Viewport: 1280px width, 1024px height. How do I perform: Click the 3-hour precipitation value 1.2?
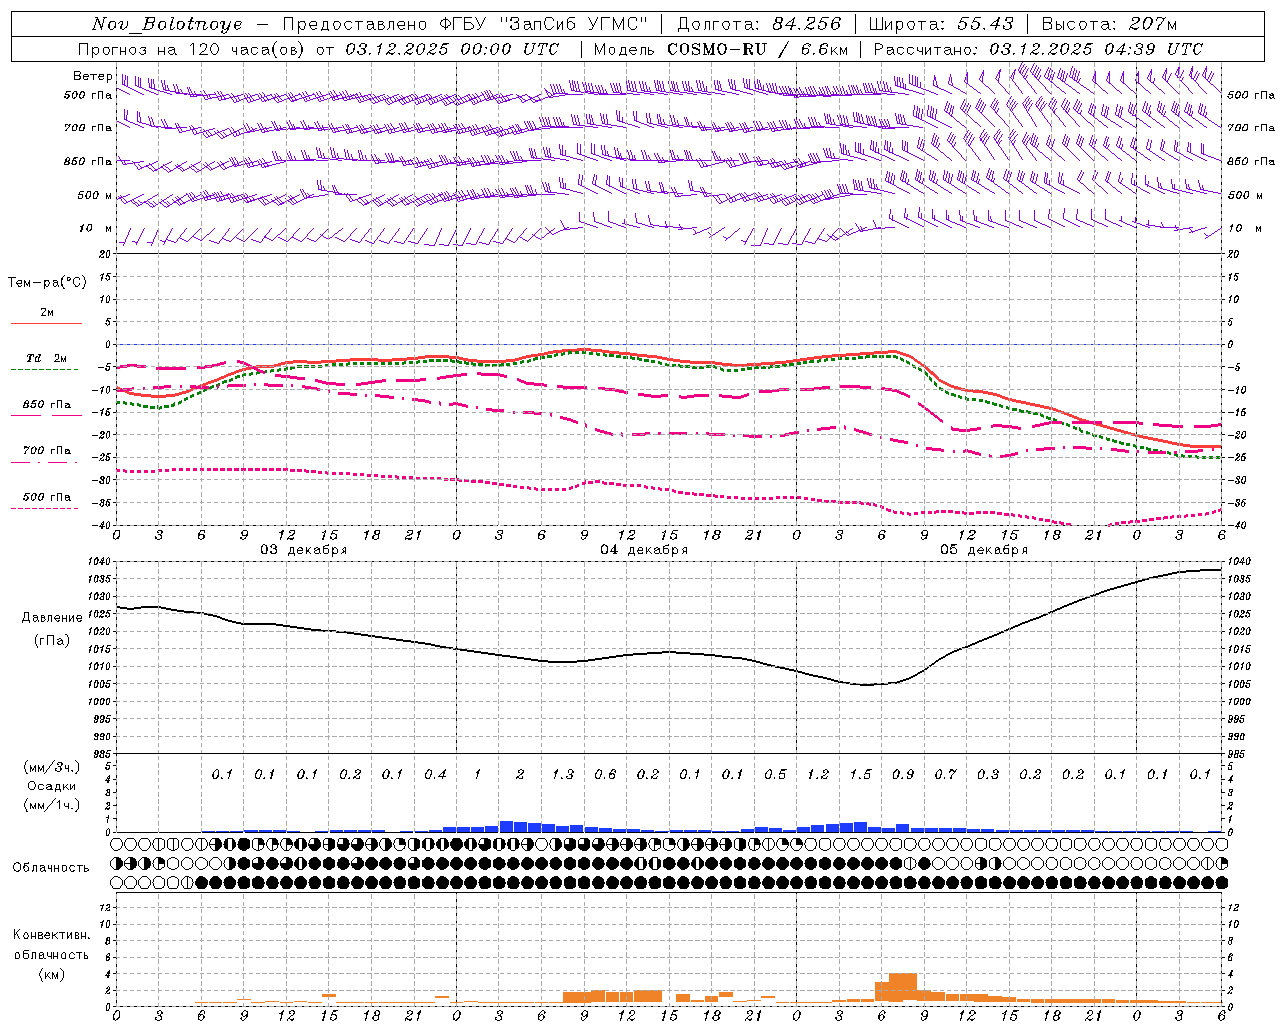pyautogui.click(x=818, y=774)
